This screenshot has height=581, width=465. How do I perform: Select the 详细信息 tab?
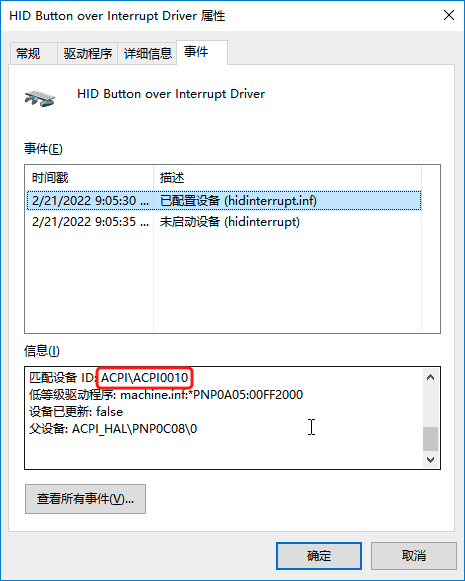[x=147, y=54]
